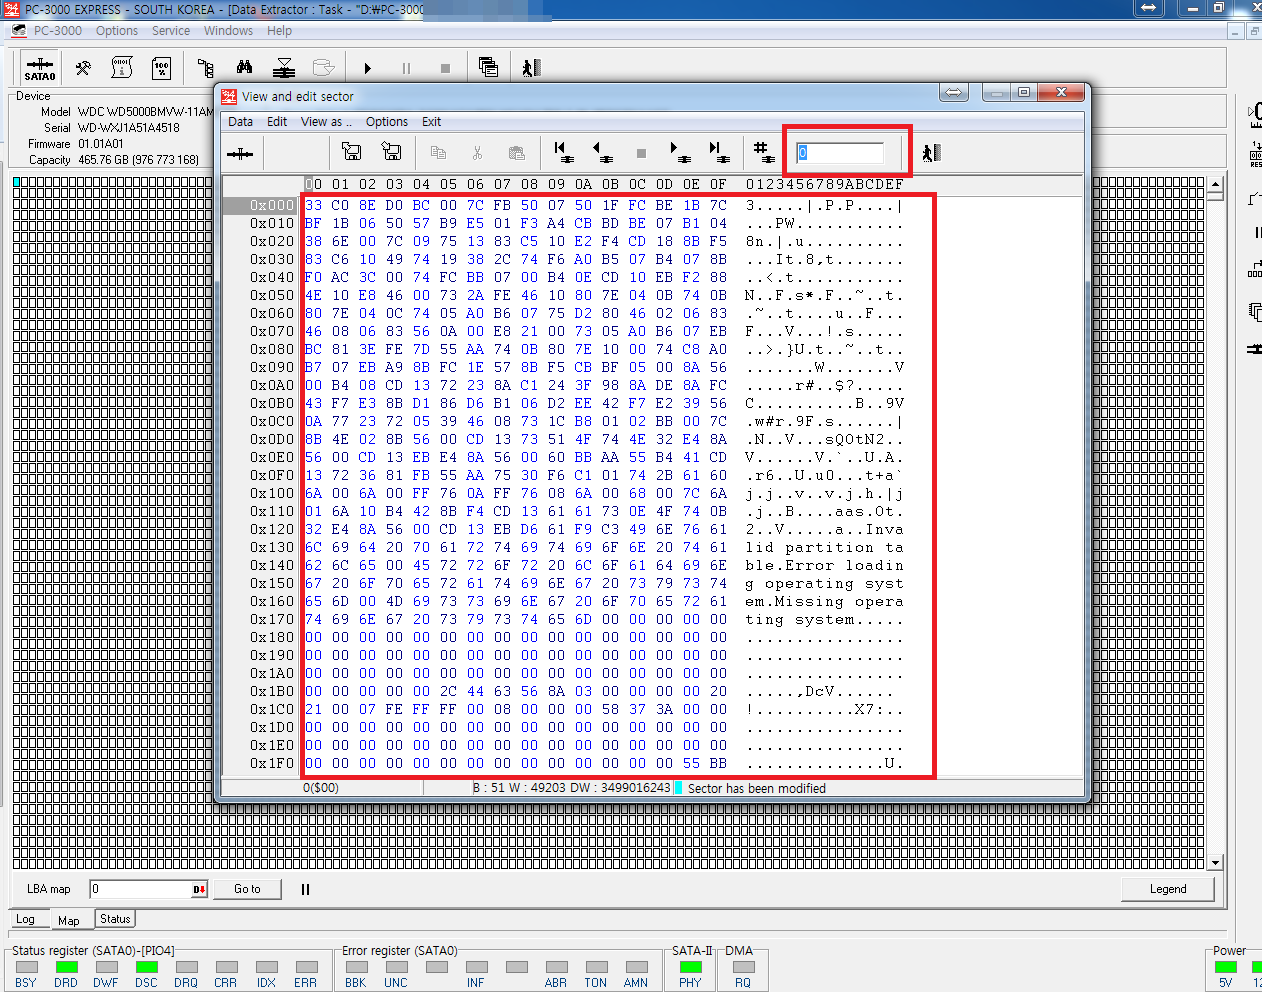Open the Service menu in main window

[170, 31]
